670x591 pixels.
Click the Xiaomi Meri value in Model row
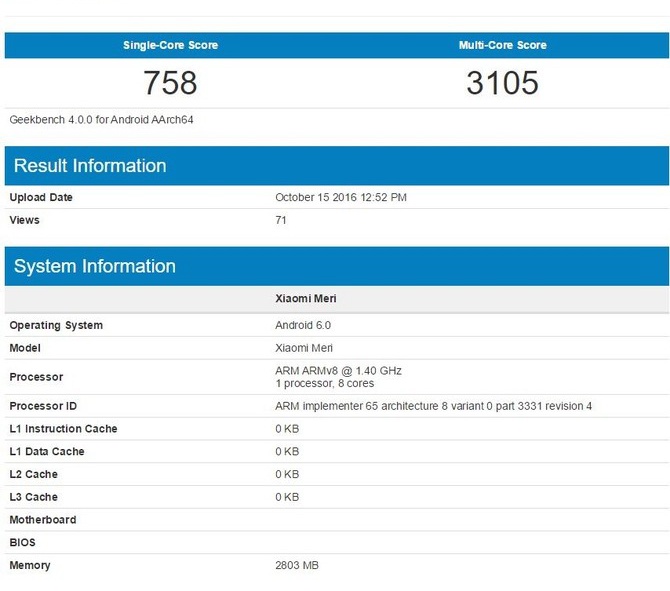(x=304, y=348)
